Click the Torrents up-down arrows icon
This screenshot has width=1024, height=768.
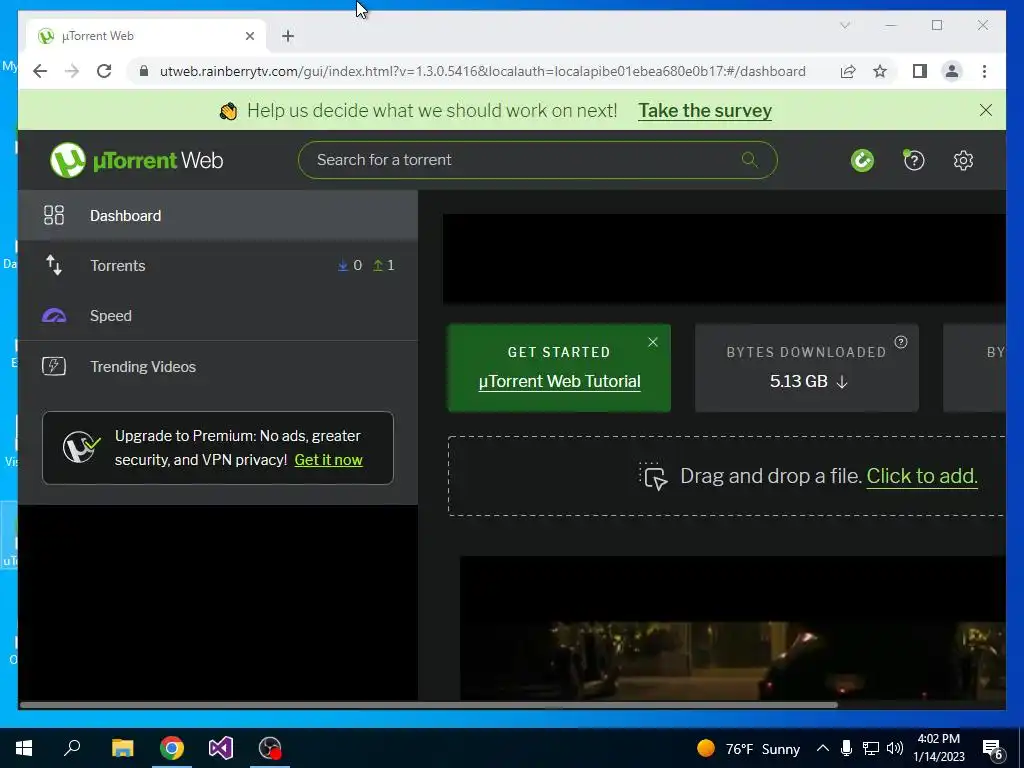pos(54,265)
